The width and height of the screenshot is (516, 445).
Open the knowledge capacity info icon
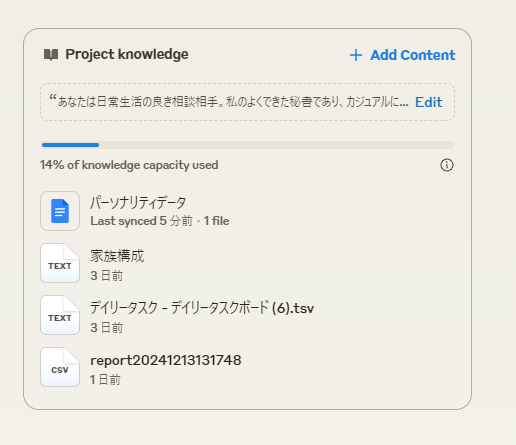pyautogui.click(x=447, y=165)
